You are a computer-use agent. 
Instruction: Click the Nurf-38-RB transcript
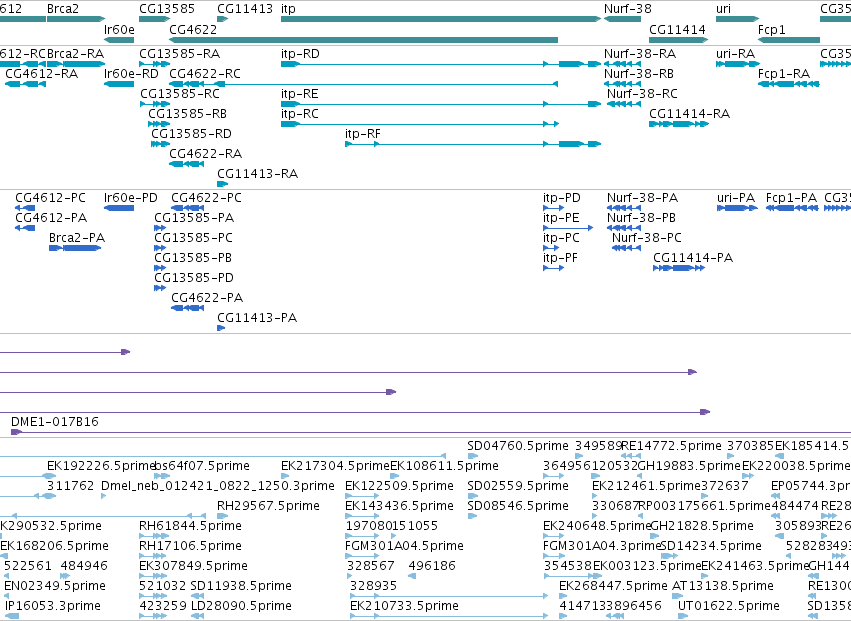tap(623, 84)
